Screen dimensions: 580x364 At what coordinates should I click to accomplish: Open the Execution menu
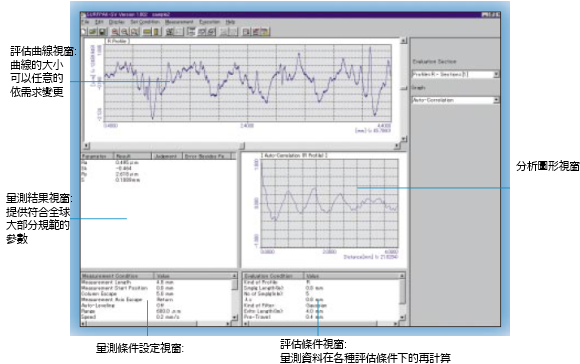(209, 22)
